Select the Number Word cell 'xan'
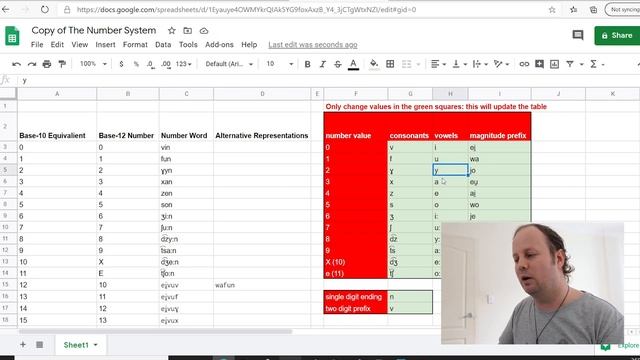 186,182
